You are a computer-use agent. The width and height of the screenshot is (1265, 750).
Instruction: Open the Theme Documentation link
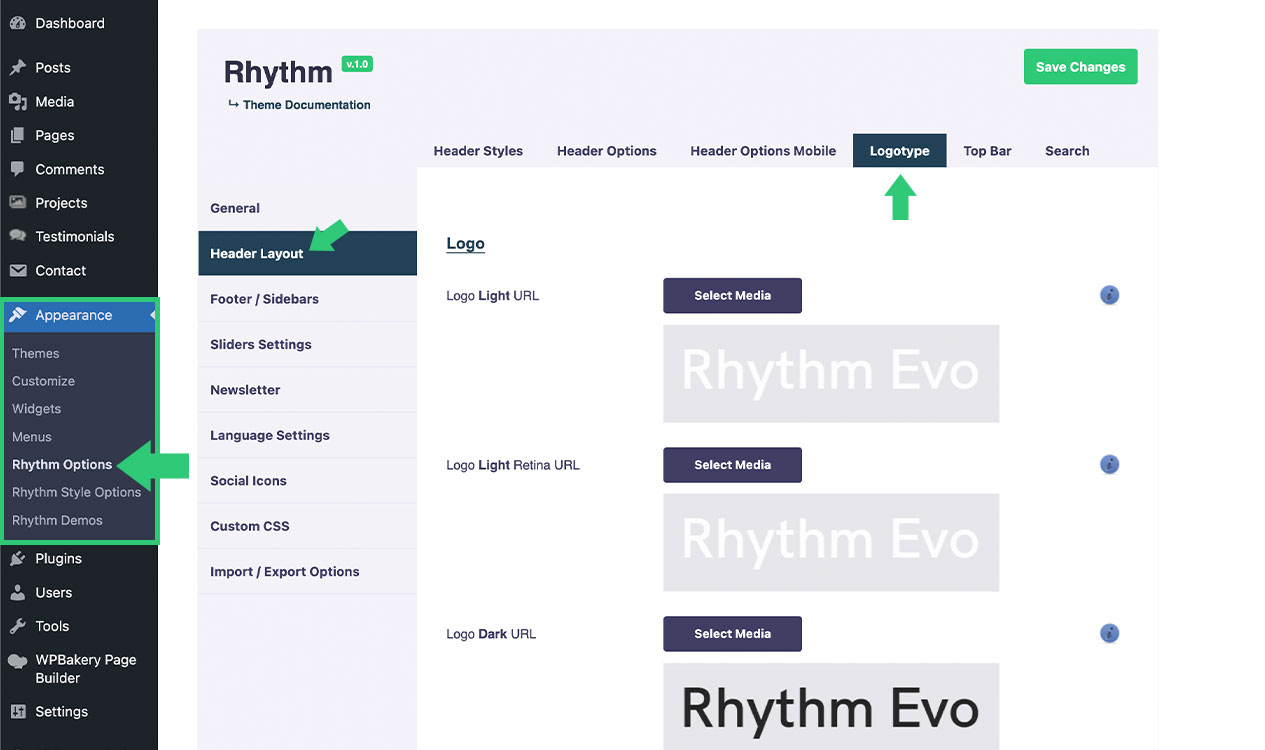[x=306, y=105]
